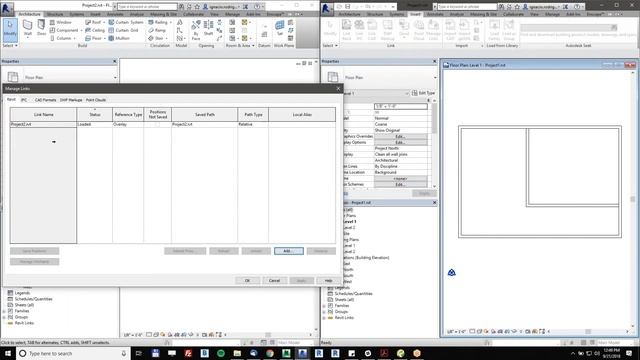Select Revit Links in left project browser
This screenshot has height=360, width=640.
[24, 323]
